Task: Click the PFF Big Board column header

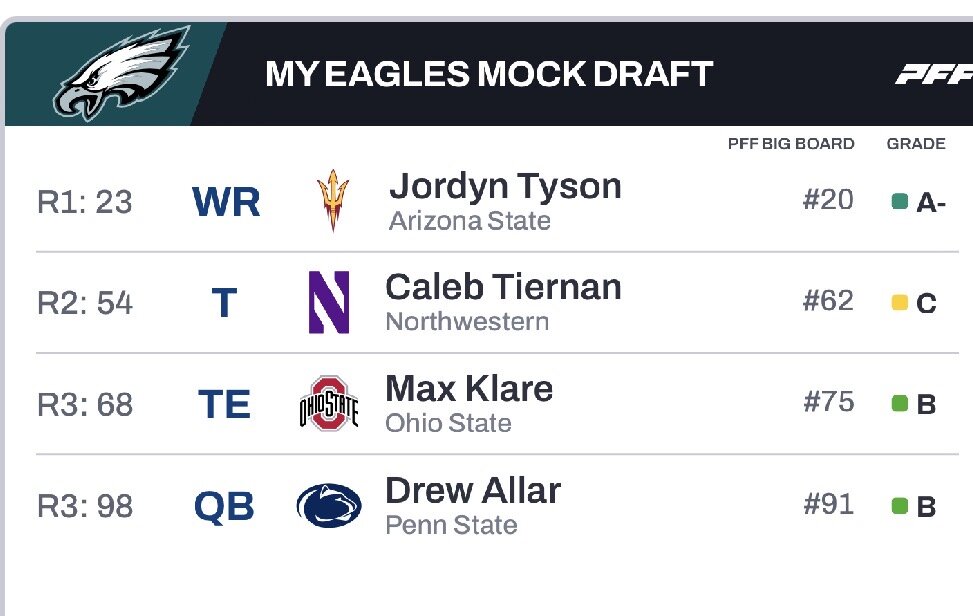Action: pos(791,144)
